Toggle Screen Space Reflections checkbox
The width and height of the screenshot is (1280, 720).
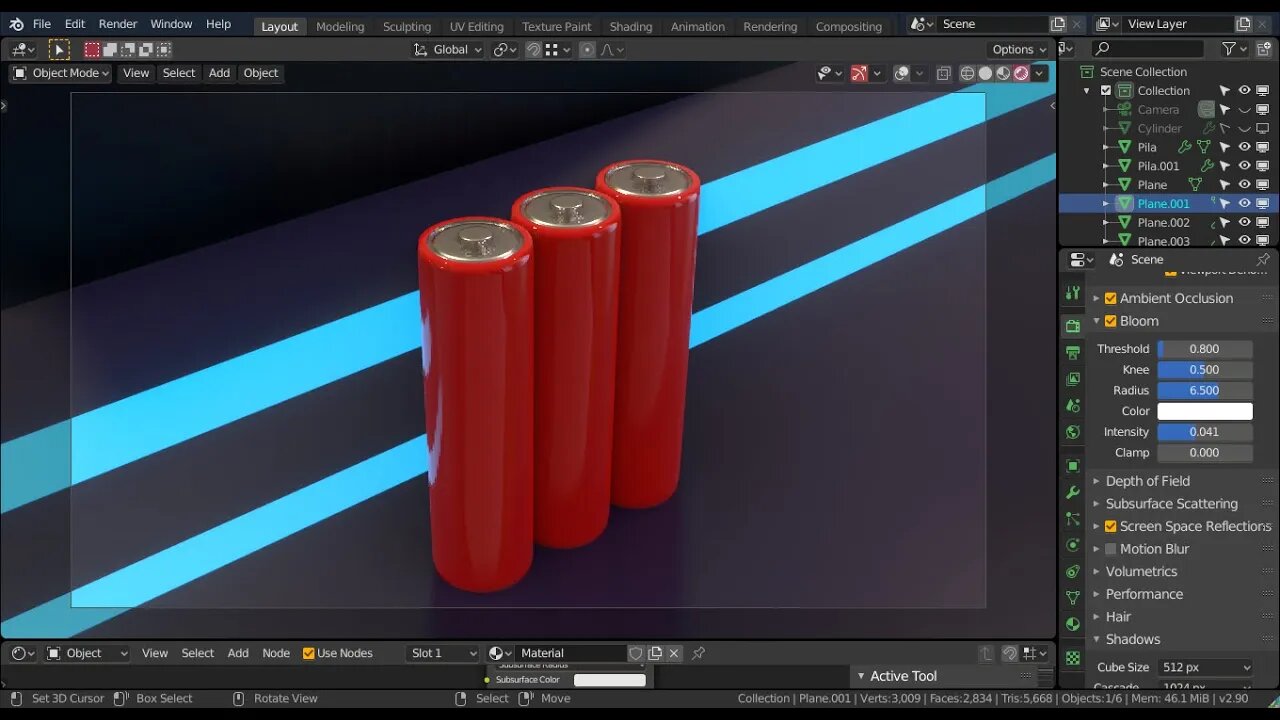(x=1110, y=526)
